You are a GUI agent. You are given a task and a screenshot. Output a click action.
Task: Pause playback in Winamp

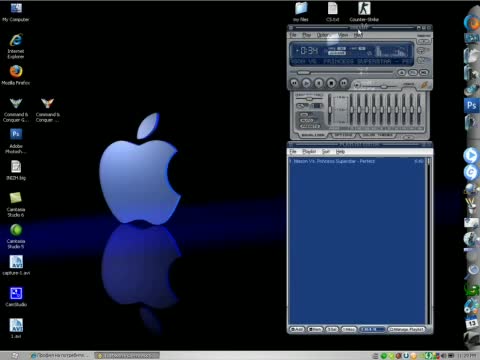coord(319,83)
